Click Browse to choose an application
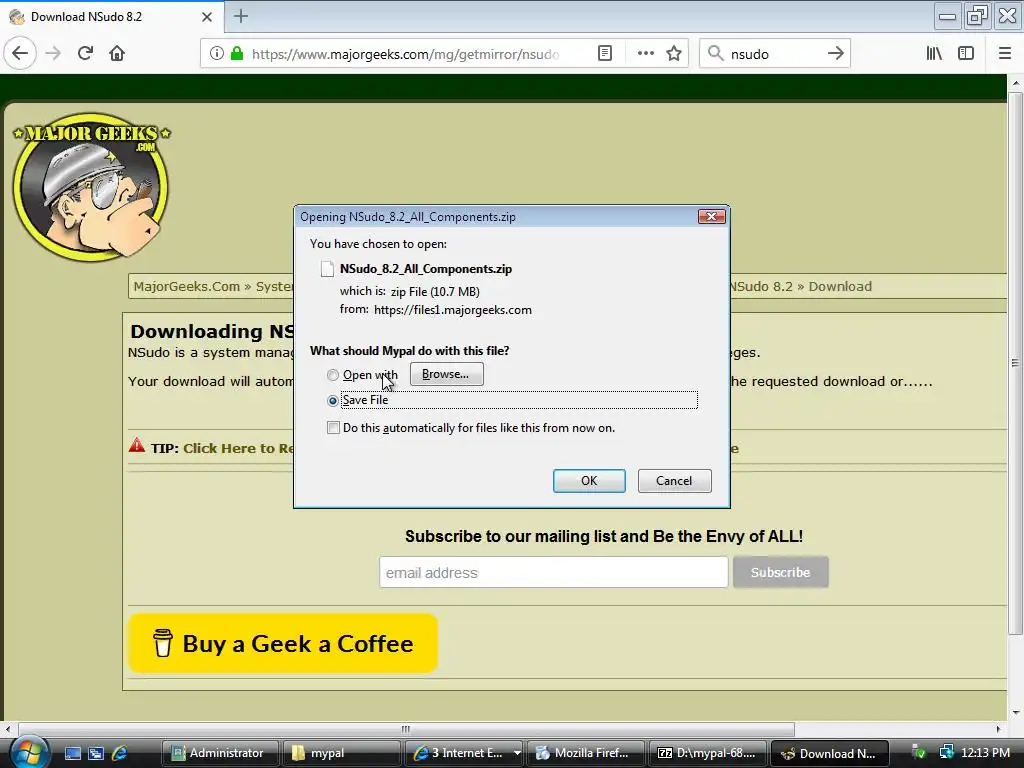1024x768 pixels. [447, 374]
